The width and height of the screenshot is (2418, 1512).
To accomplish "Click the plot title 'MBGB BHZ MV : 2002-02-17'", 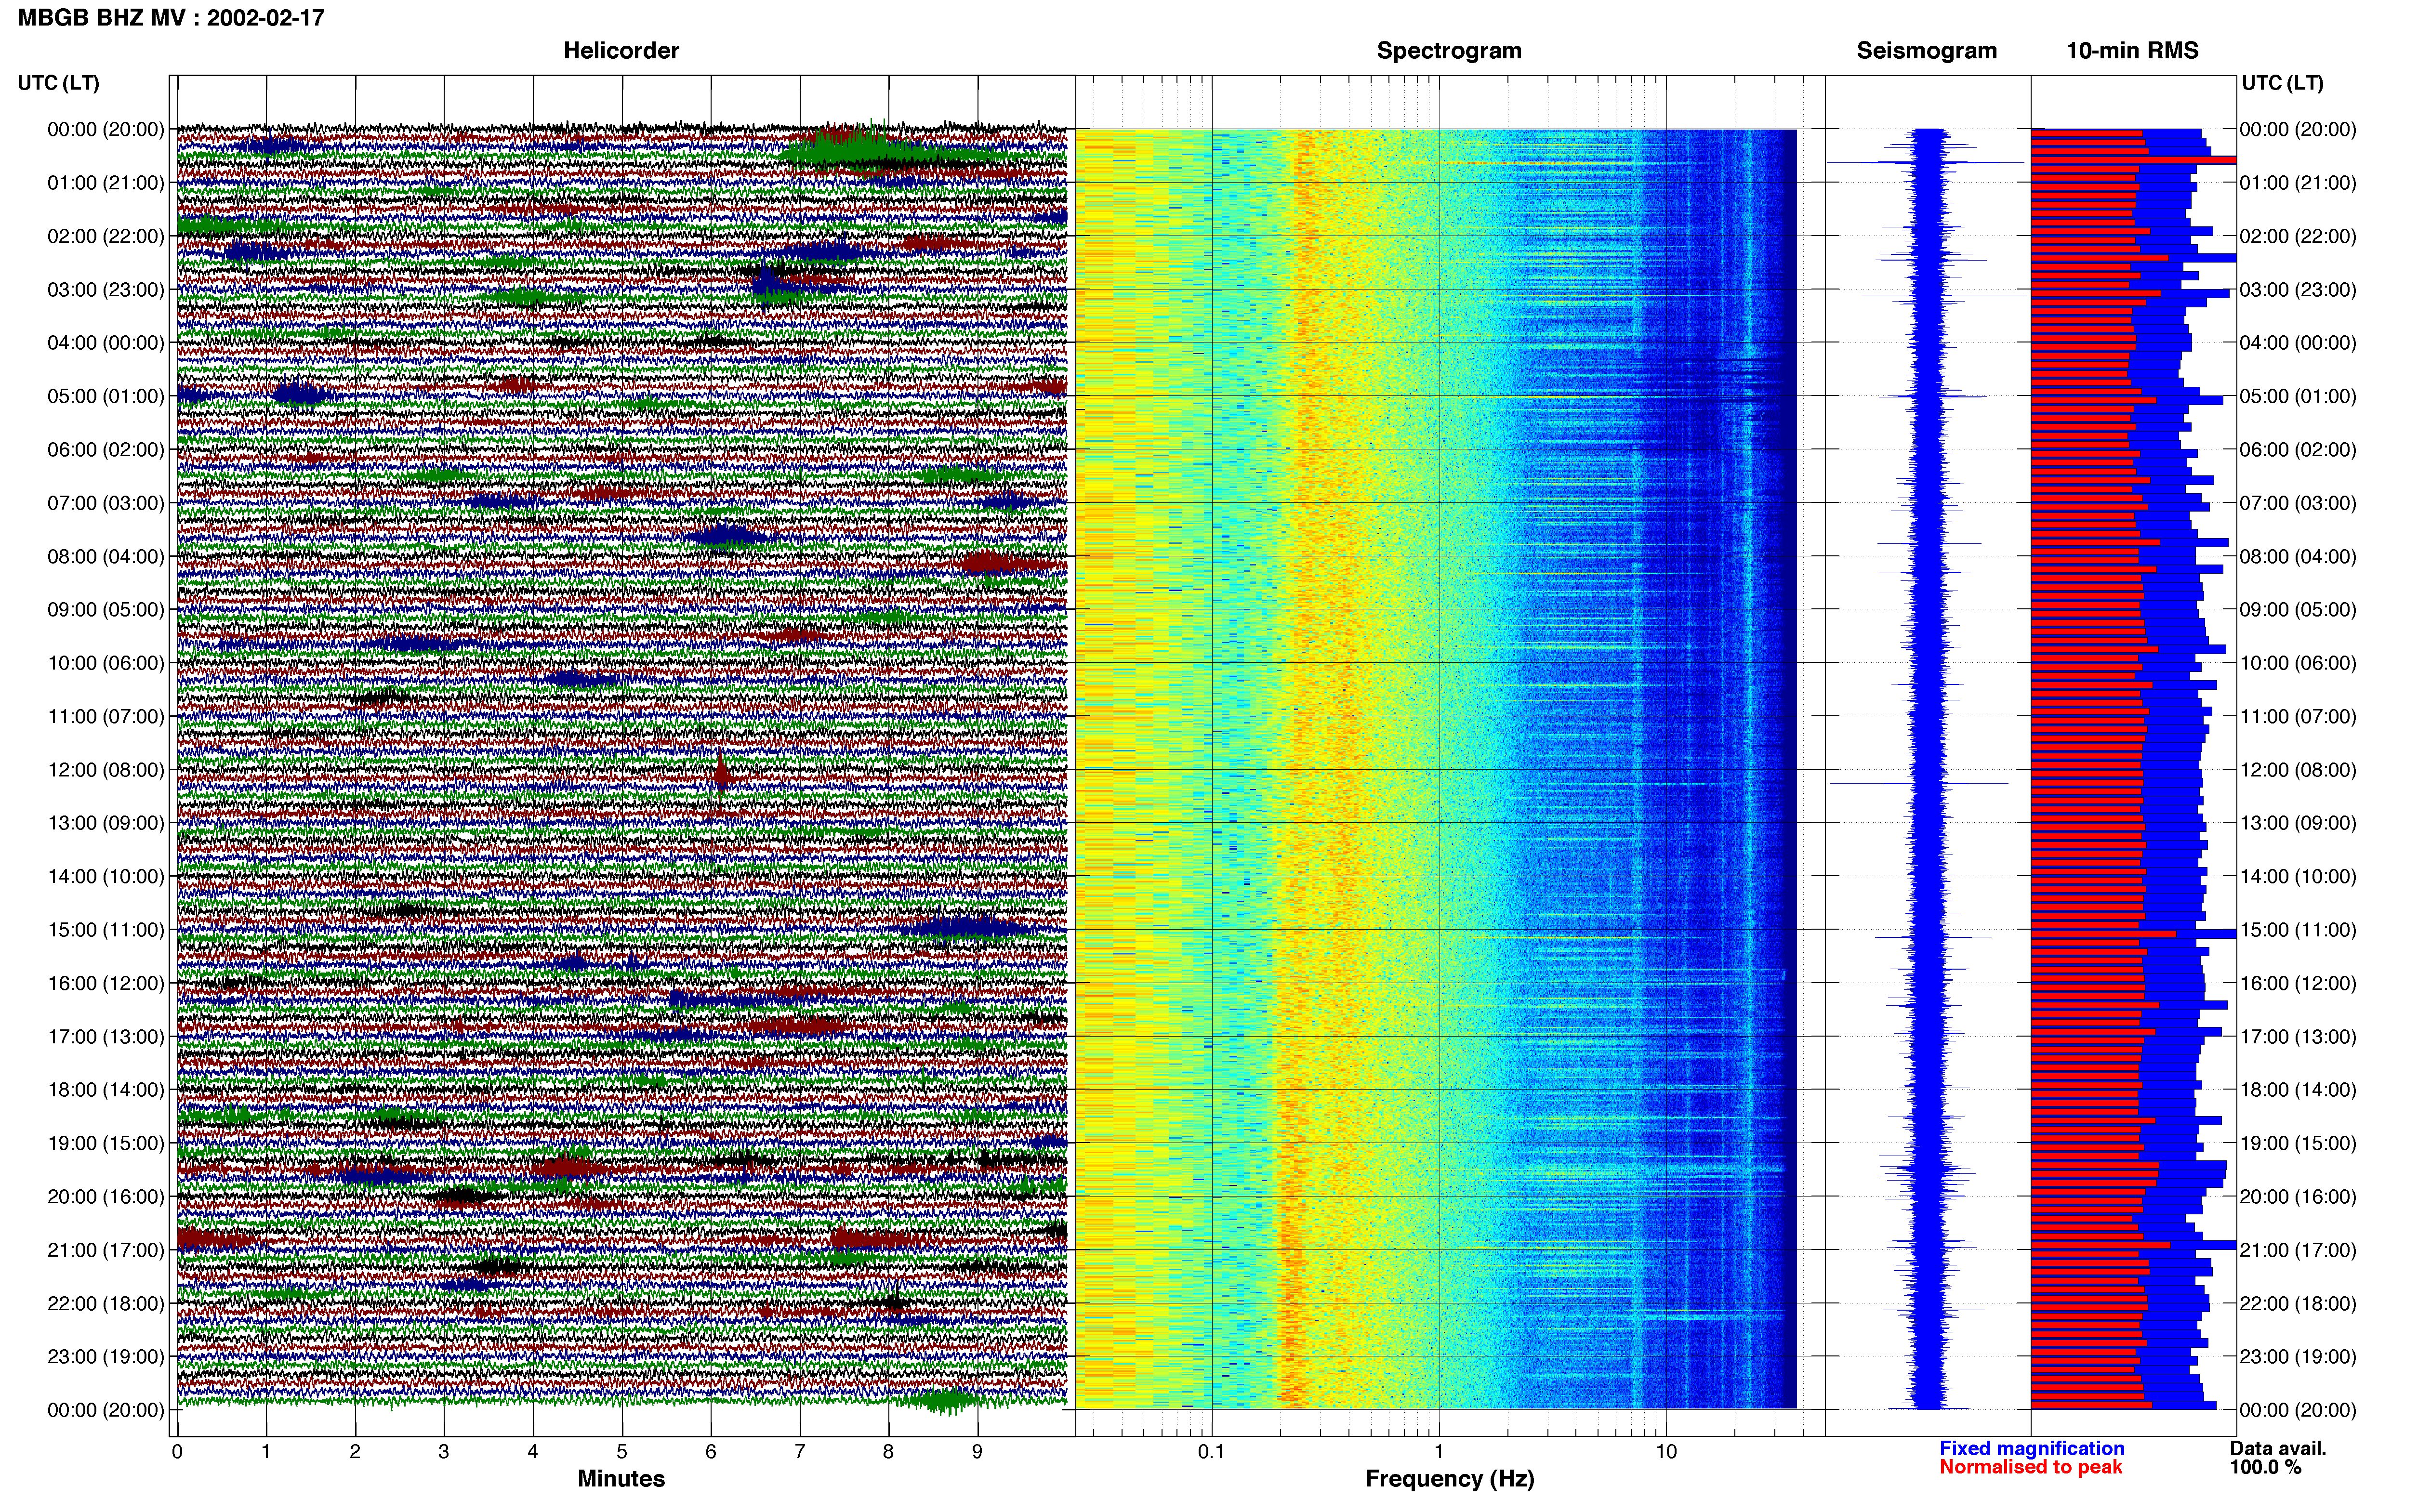I will click(171, 18).
